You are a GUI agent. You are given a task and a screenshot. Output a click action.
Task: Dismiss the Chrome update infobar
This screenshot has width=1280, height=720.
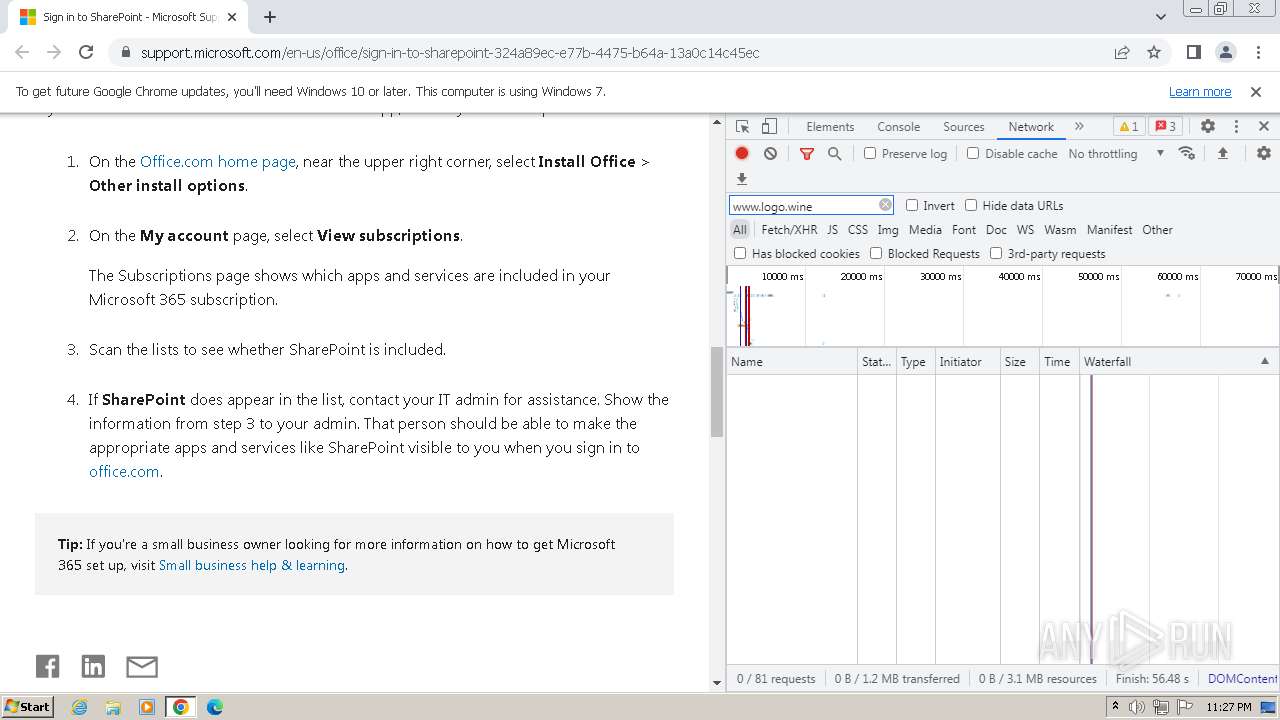tap(1256, 91)
